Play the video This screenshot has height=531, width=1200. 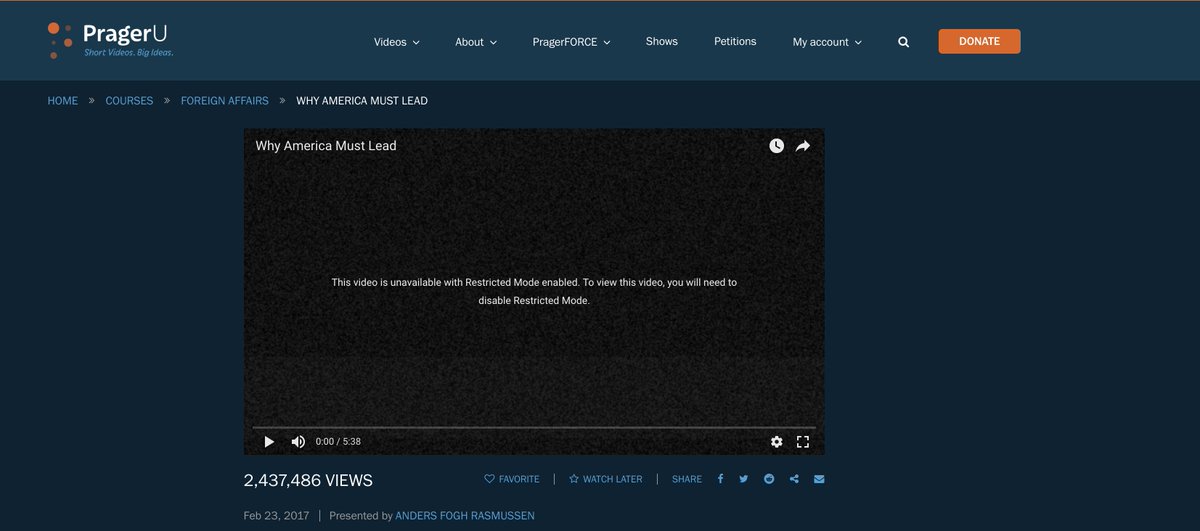(268, 441)
